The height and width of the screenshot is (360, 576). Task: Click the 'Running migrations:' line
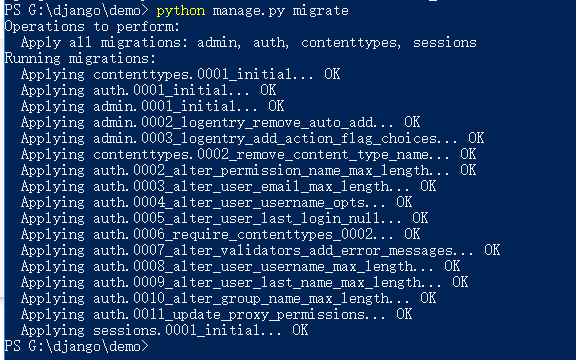80,59
